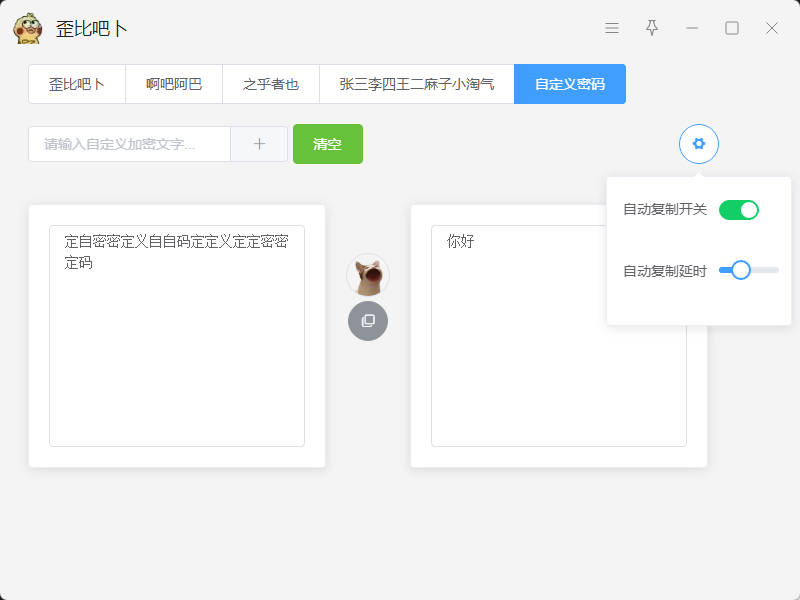Click the left encrypted text area
Image resolution: width=800 pixels, height=600 pixels.
(x=177, y=340)
